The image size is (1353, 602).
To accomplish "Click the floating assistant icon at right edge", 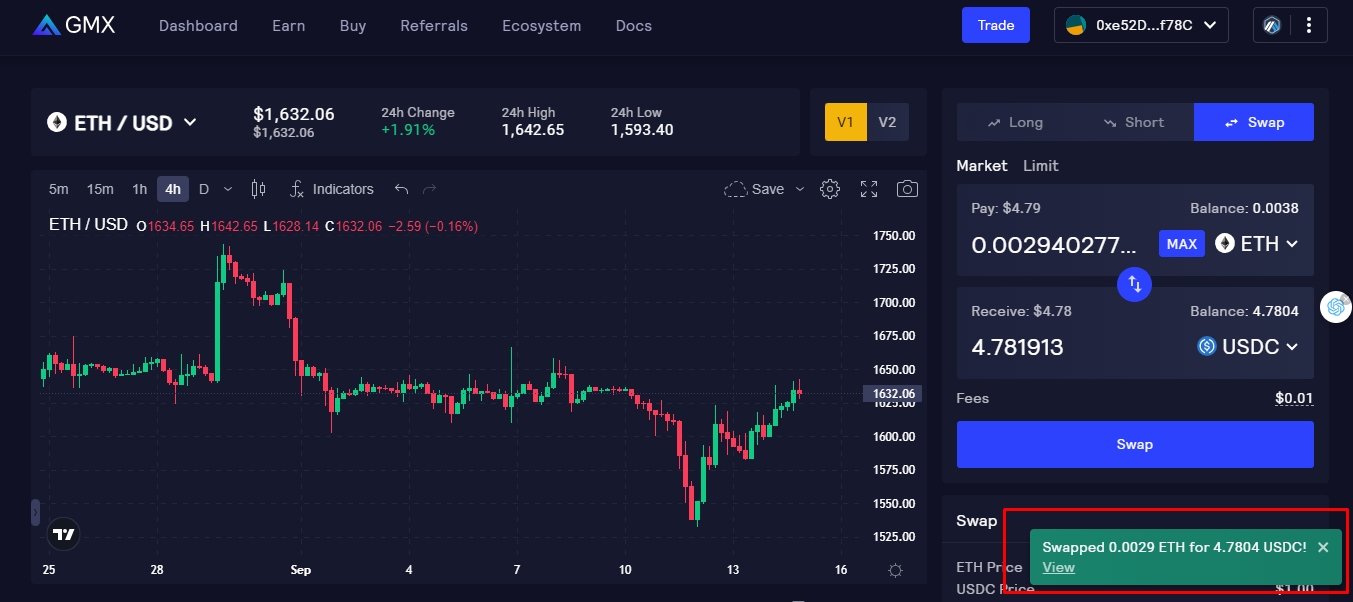I will 1337,307.
